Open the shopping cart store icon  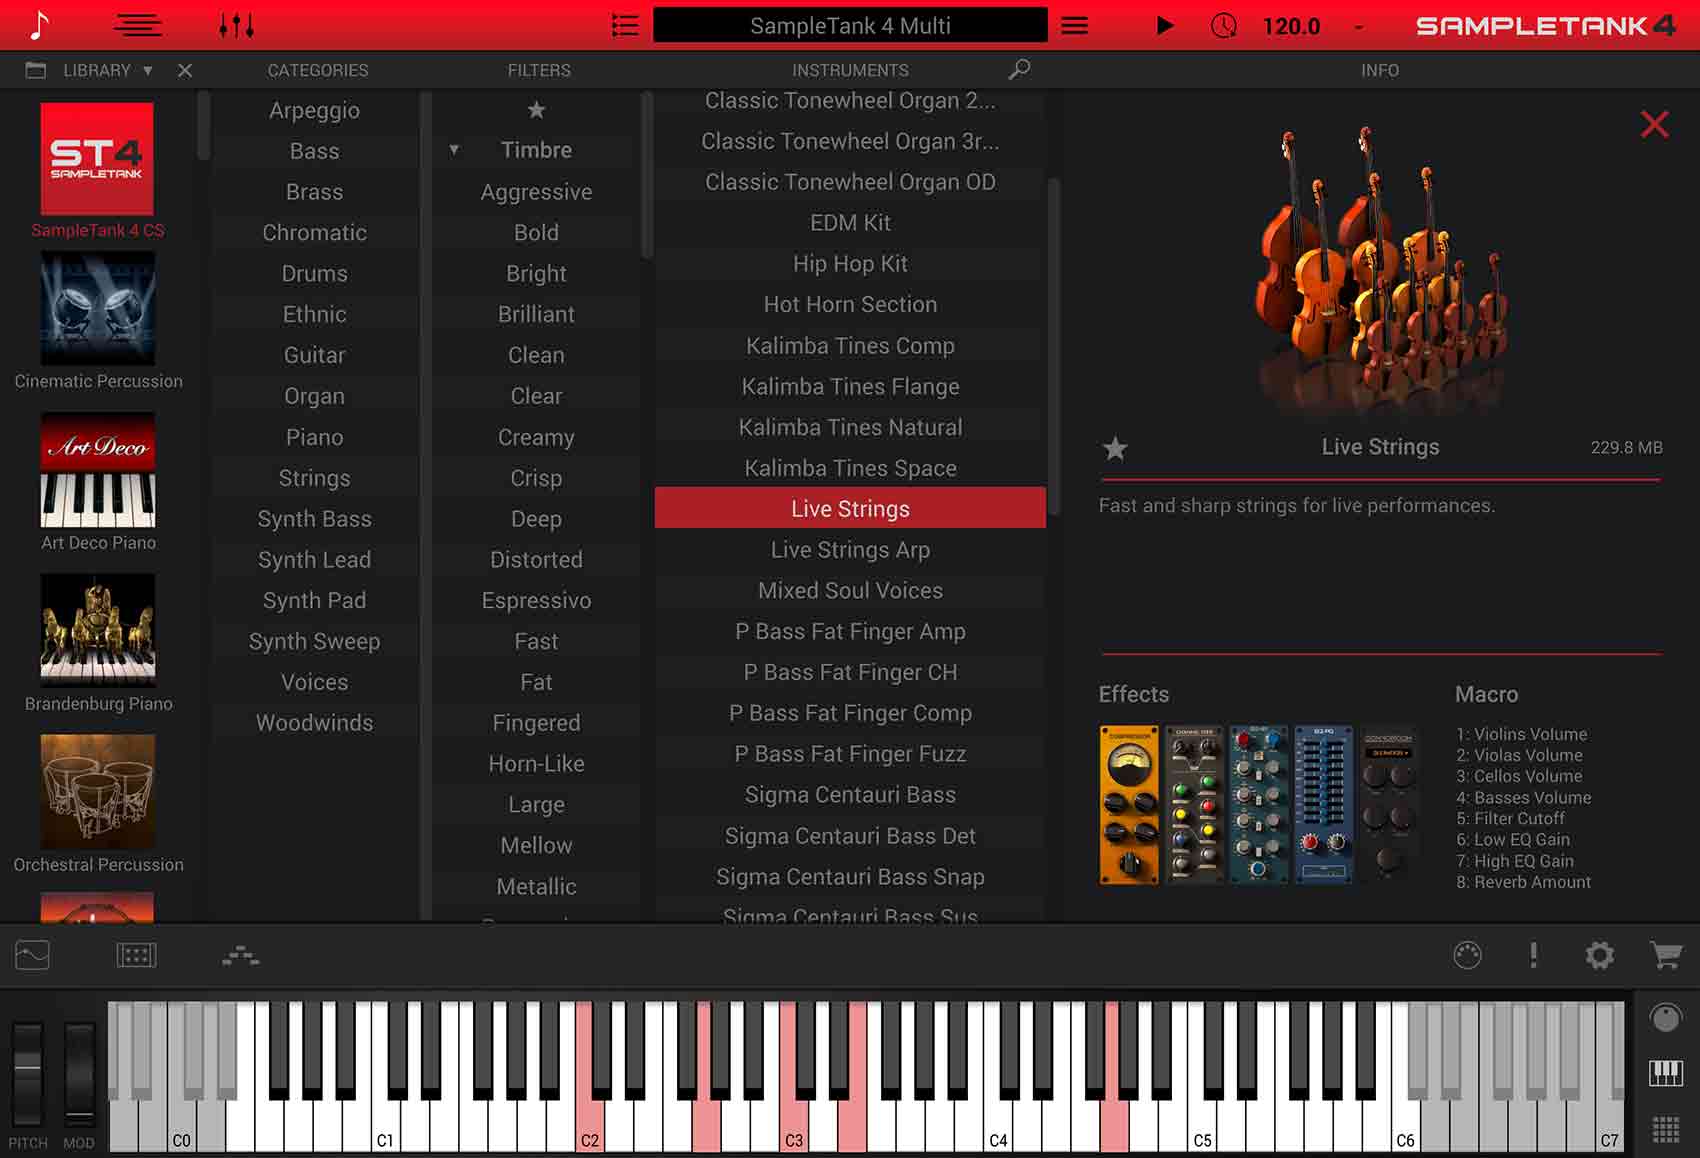pos(1666,956)
